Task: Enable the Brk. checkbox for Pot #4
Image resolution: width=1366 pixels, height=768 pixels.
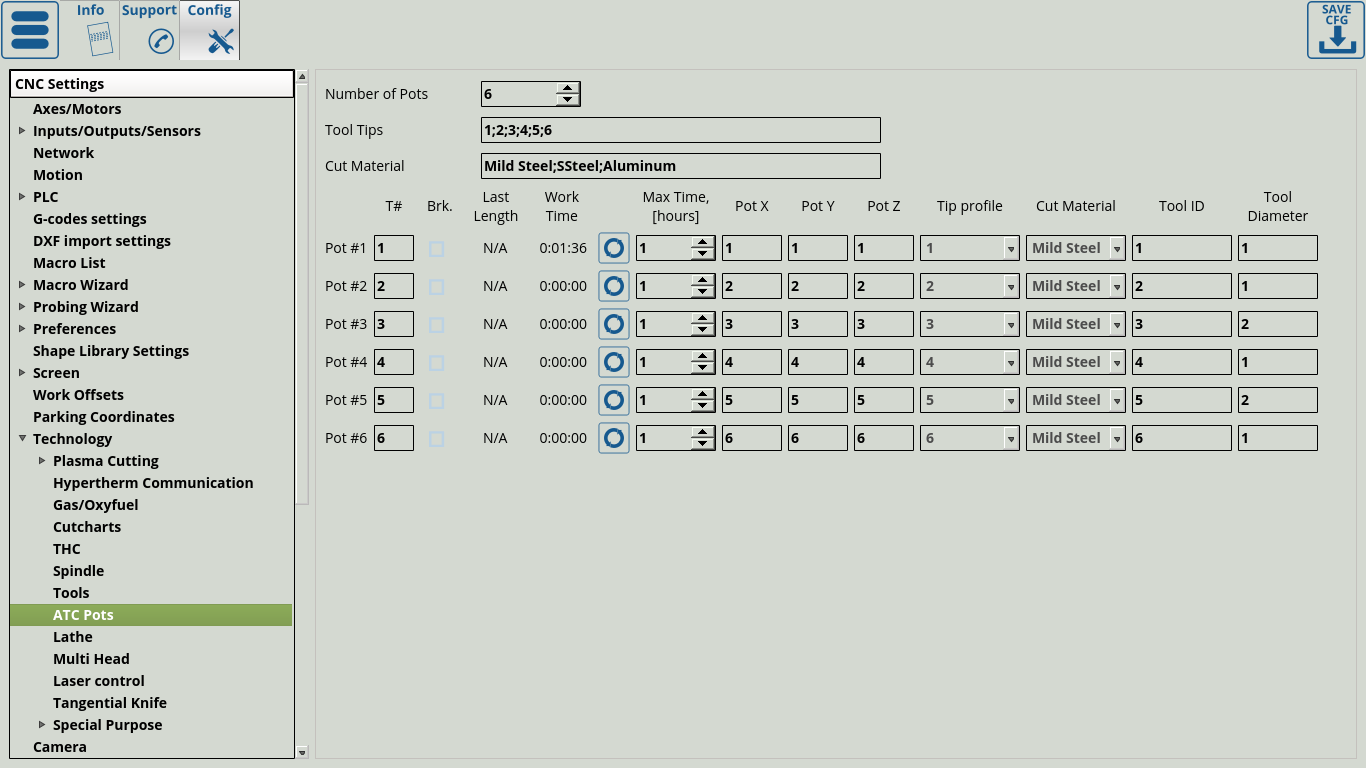Action: [436, 363]
